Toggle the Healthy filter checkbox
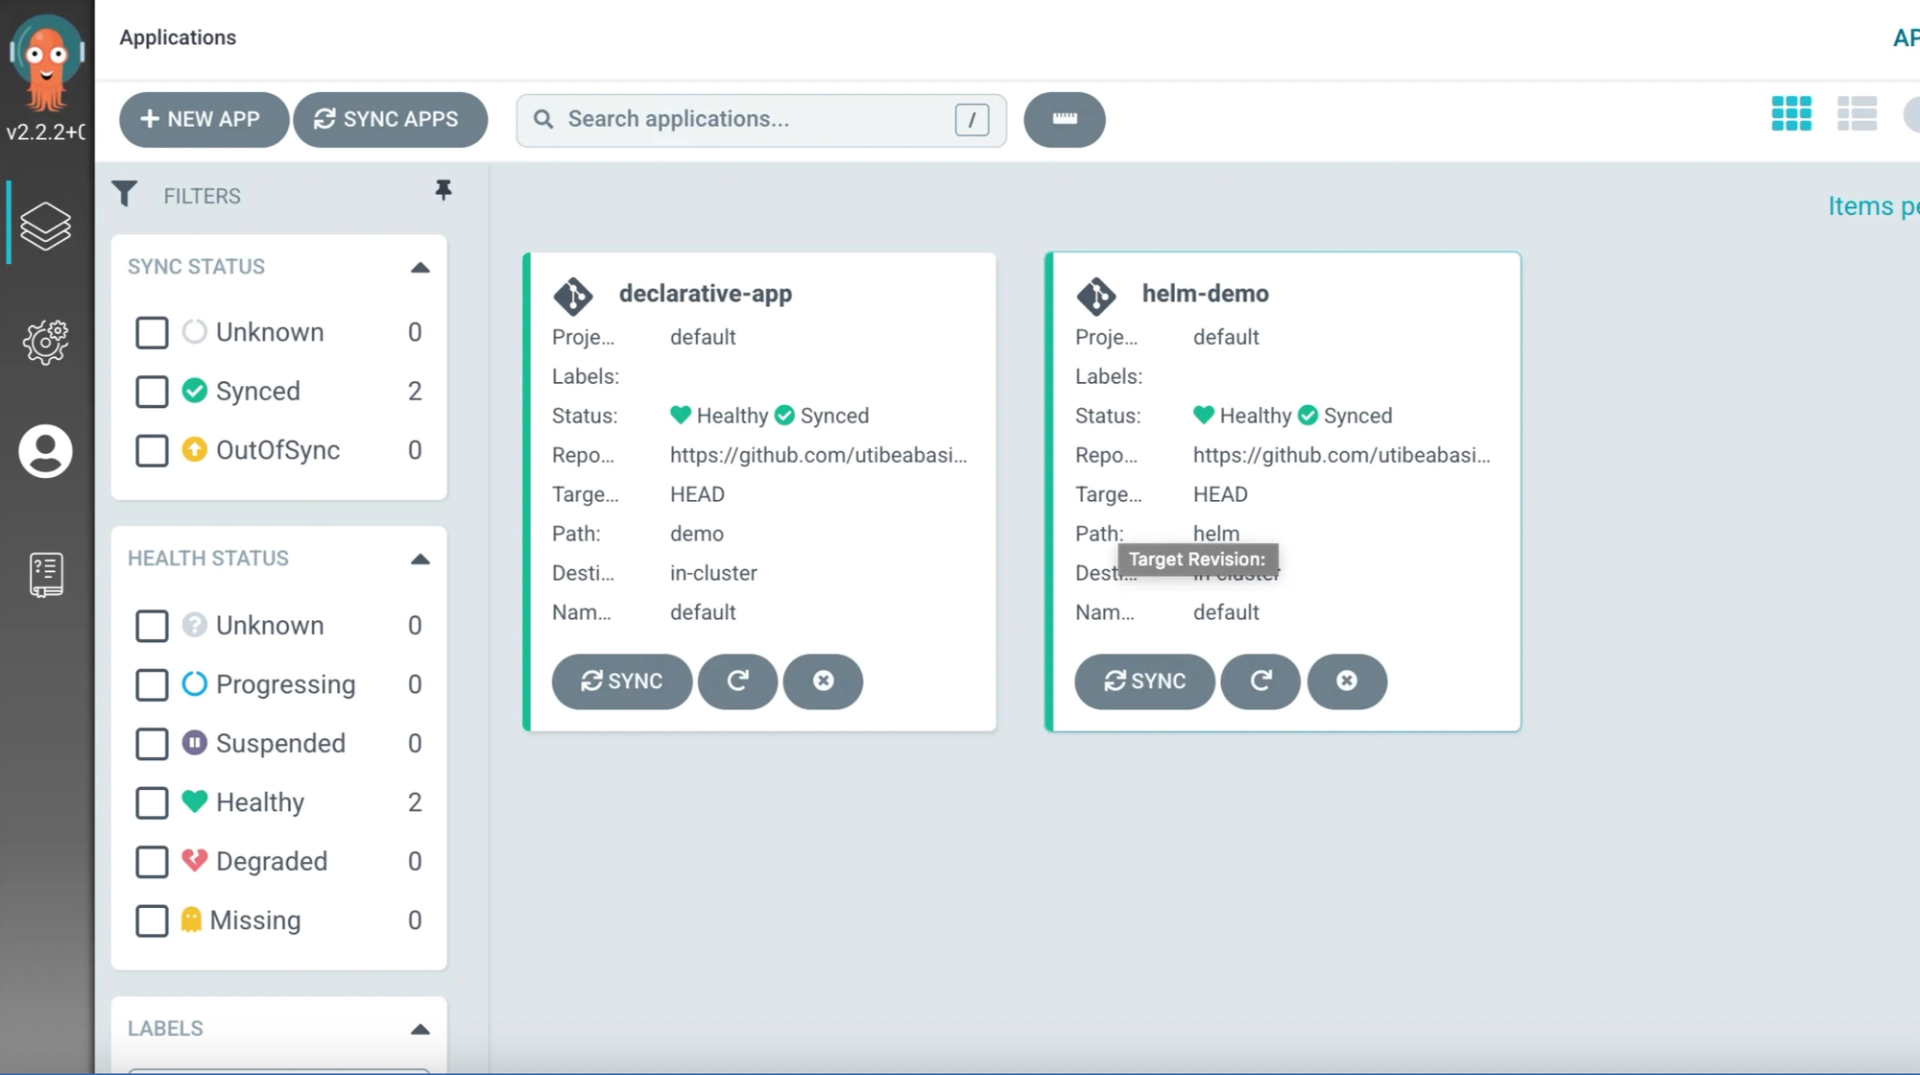Screen dimensions: 1920x1075 tap(152, 803)
